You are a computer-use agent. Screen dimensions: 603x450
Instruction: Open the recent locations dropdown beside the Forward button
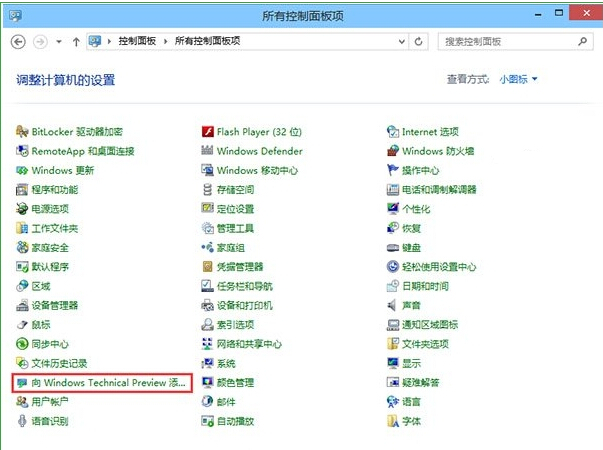coord(59,41)
